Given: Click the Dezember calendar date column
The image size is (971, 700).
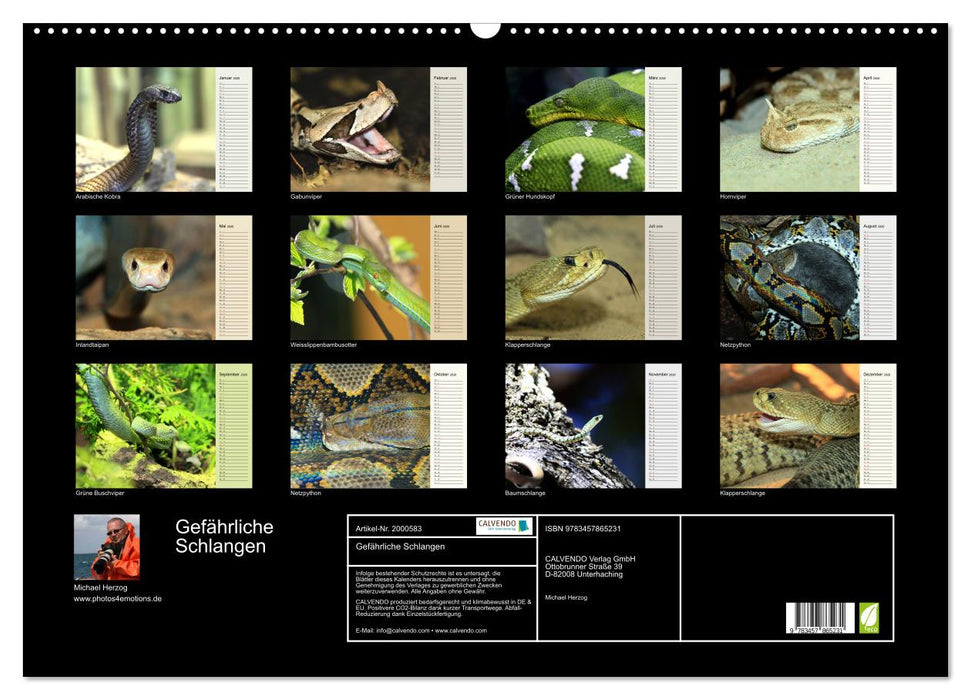Looking at the screenshot, I should pos(878,425).
